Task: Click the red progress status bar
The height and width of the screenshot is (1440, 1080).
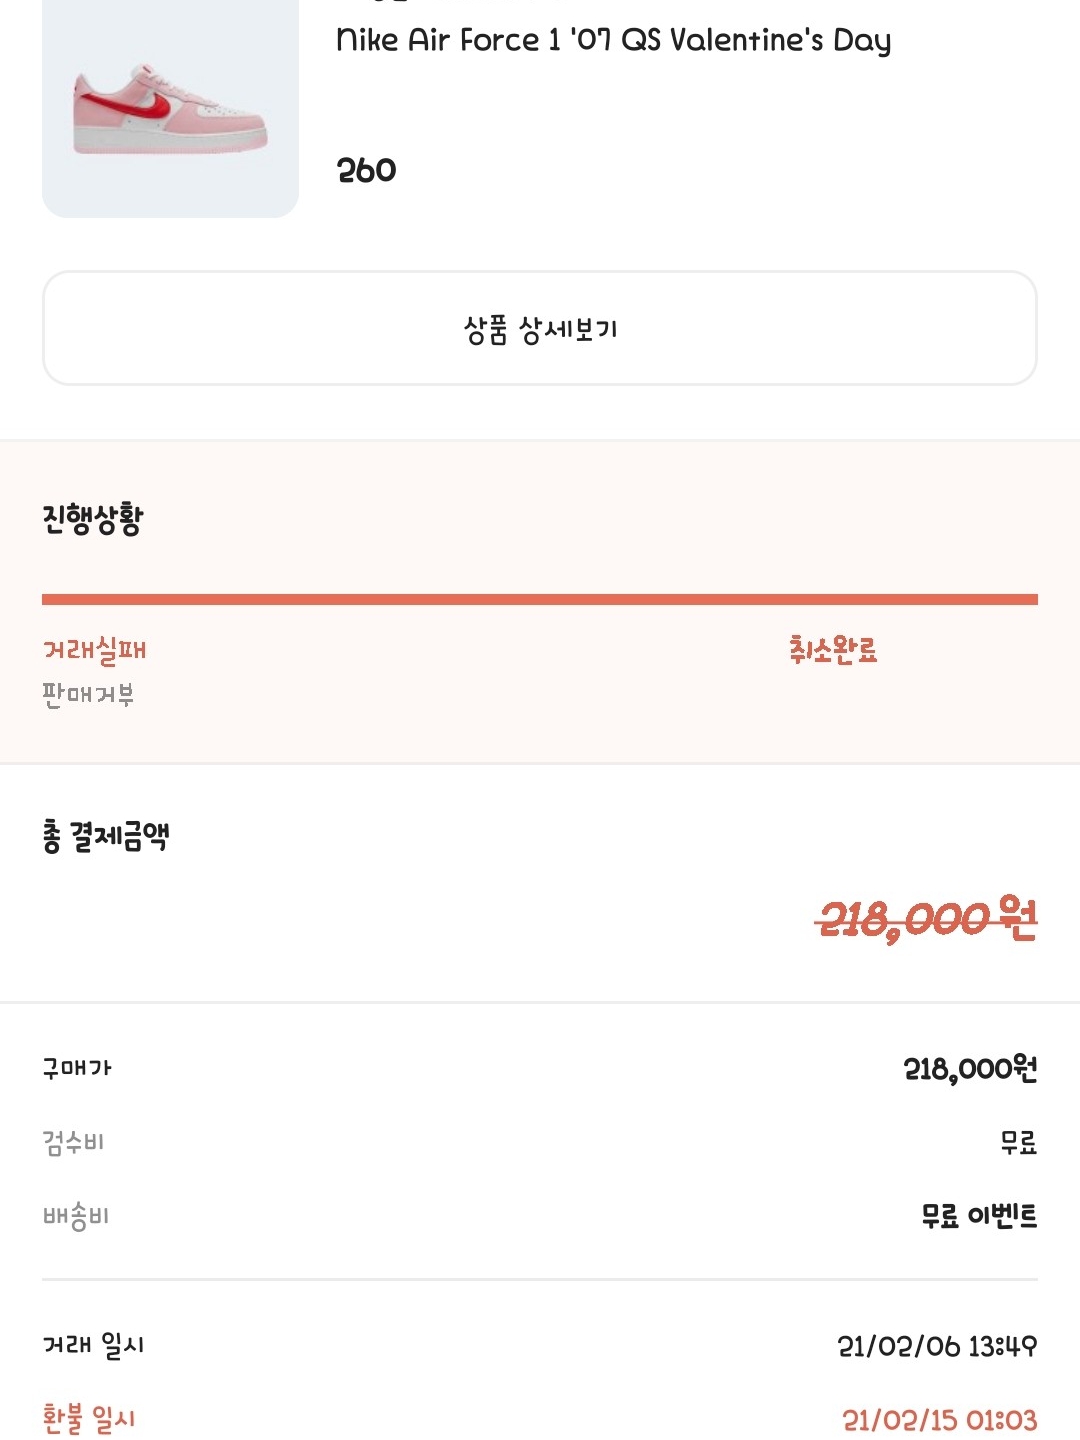Action: pos(540,599)
